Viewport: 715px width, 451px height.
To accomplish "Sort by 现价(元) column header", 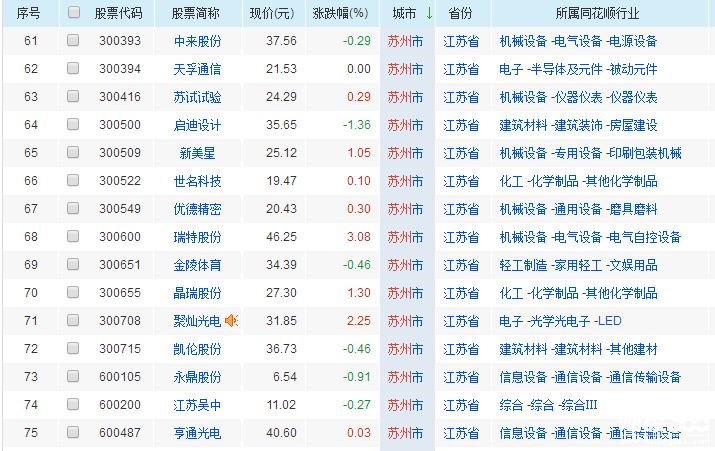I will [x=272, y=14].
